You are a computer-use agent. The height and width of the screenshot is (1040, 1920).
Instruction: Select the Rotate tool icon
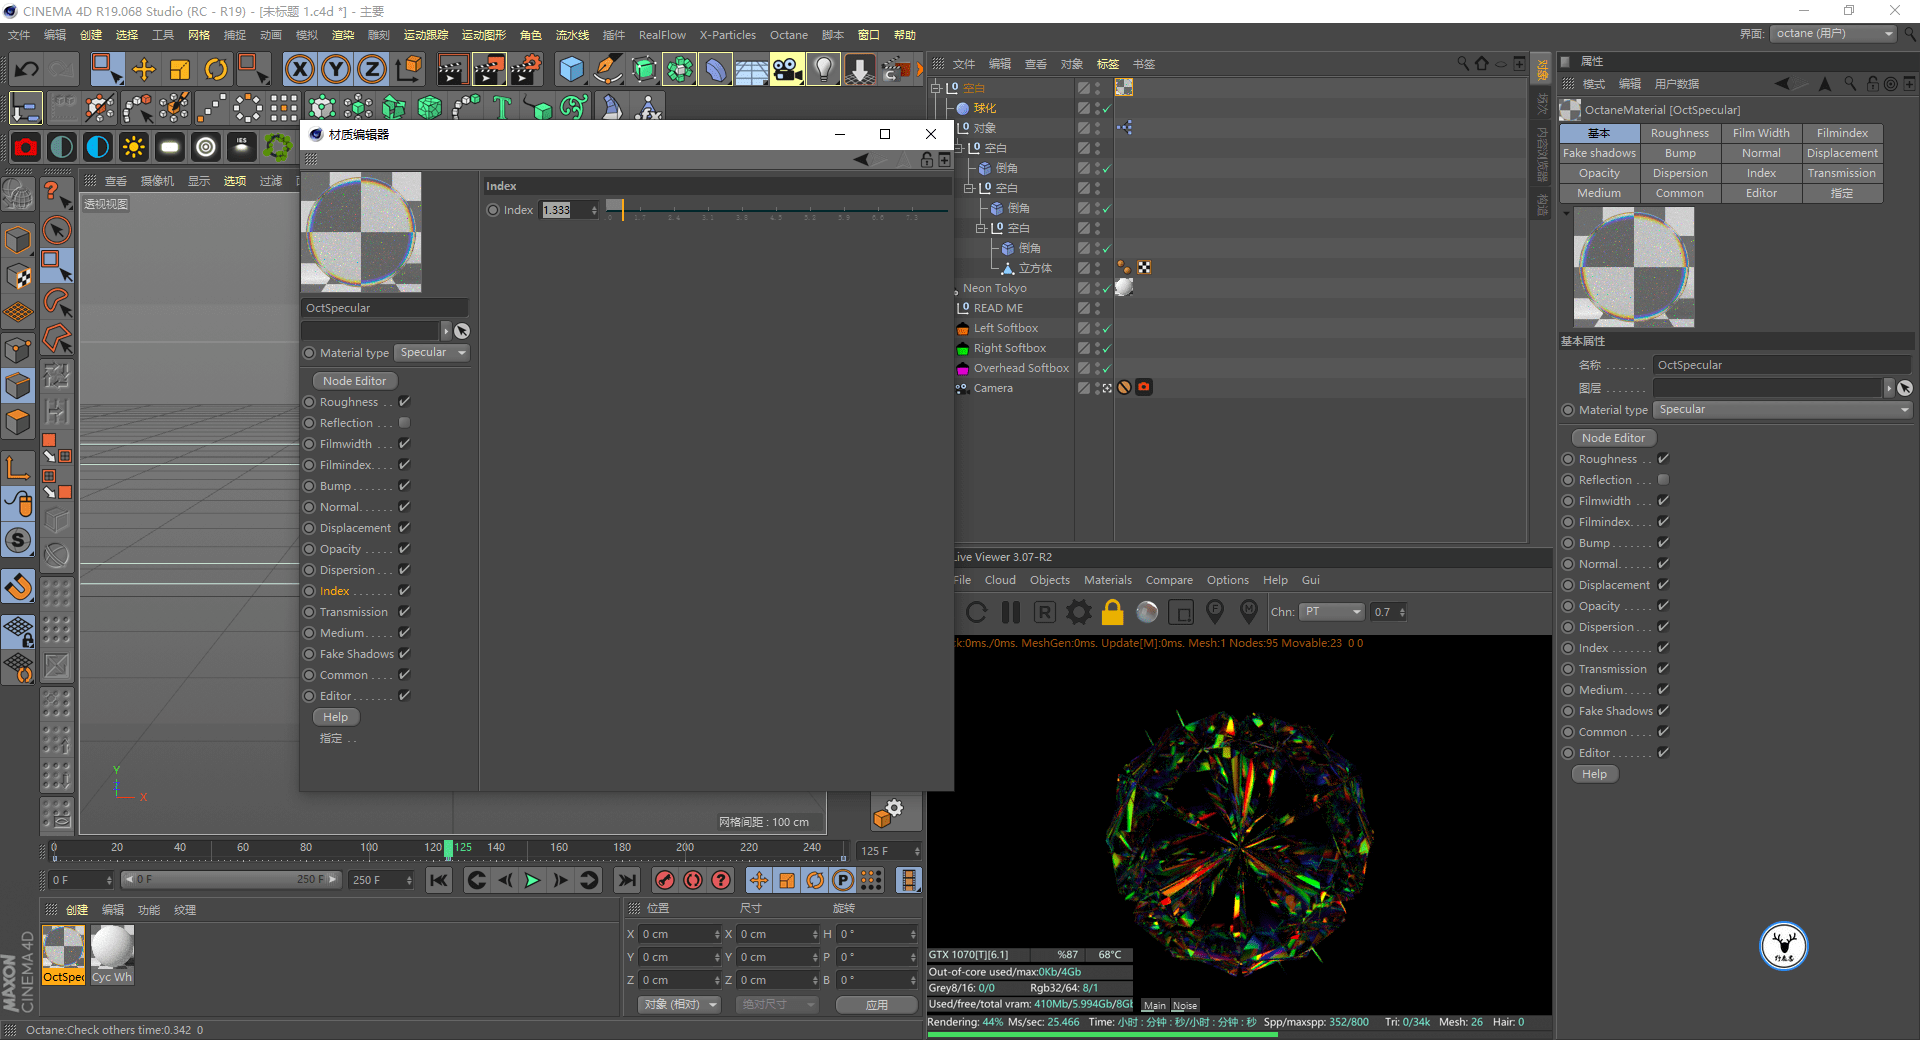point(216,69)
